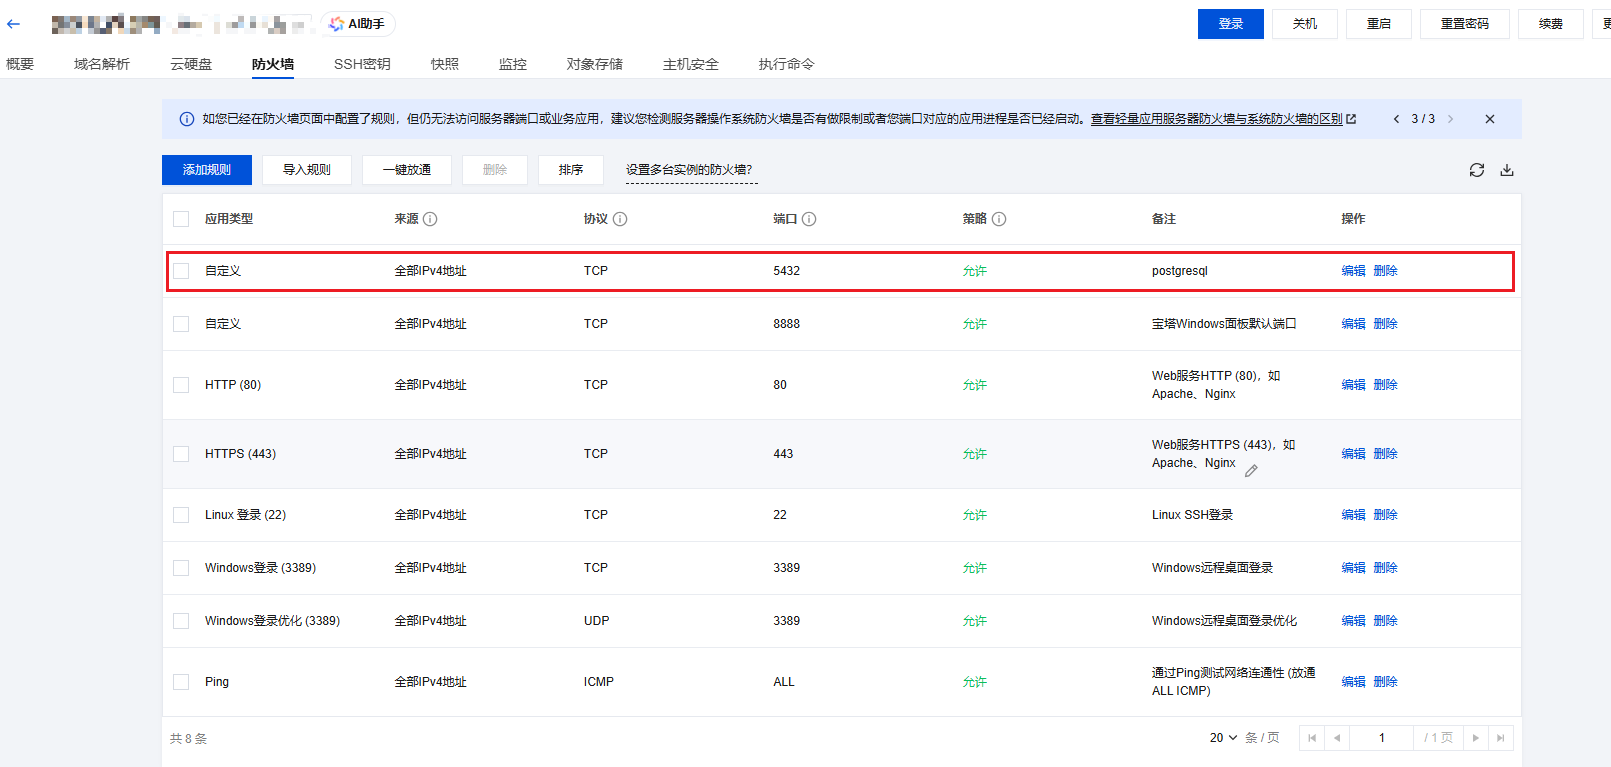Switch to 快照 tab
This screenshot has width=1611, height=767.
pos(445,64)
